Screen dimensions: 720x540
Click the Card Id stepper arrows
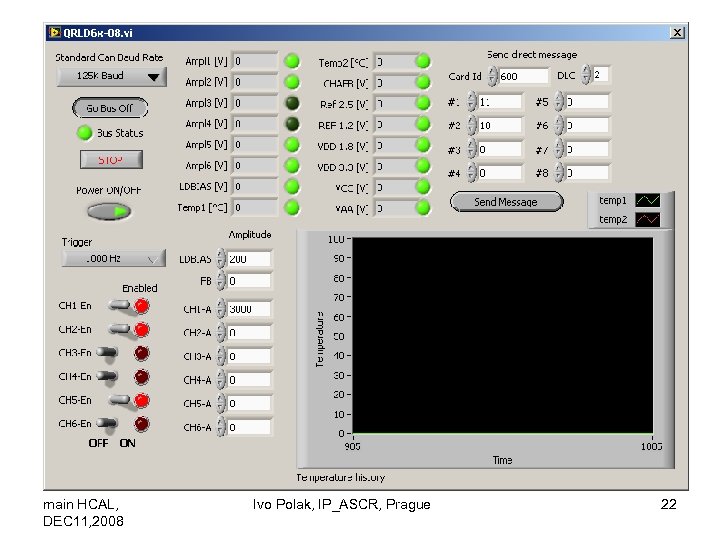(493, 76)
